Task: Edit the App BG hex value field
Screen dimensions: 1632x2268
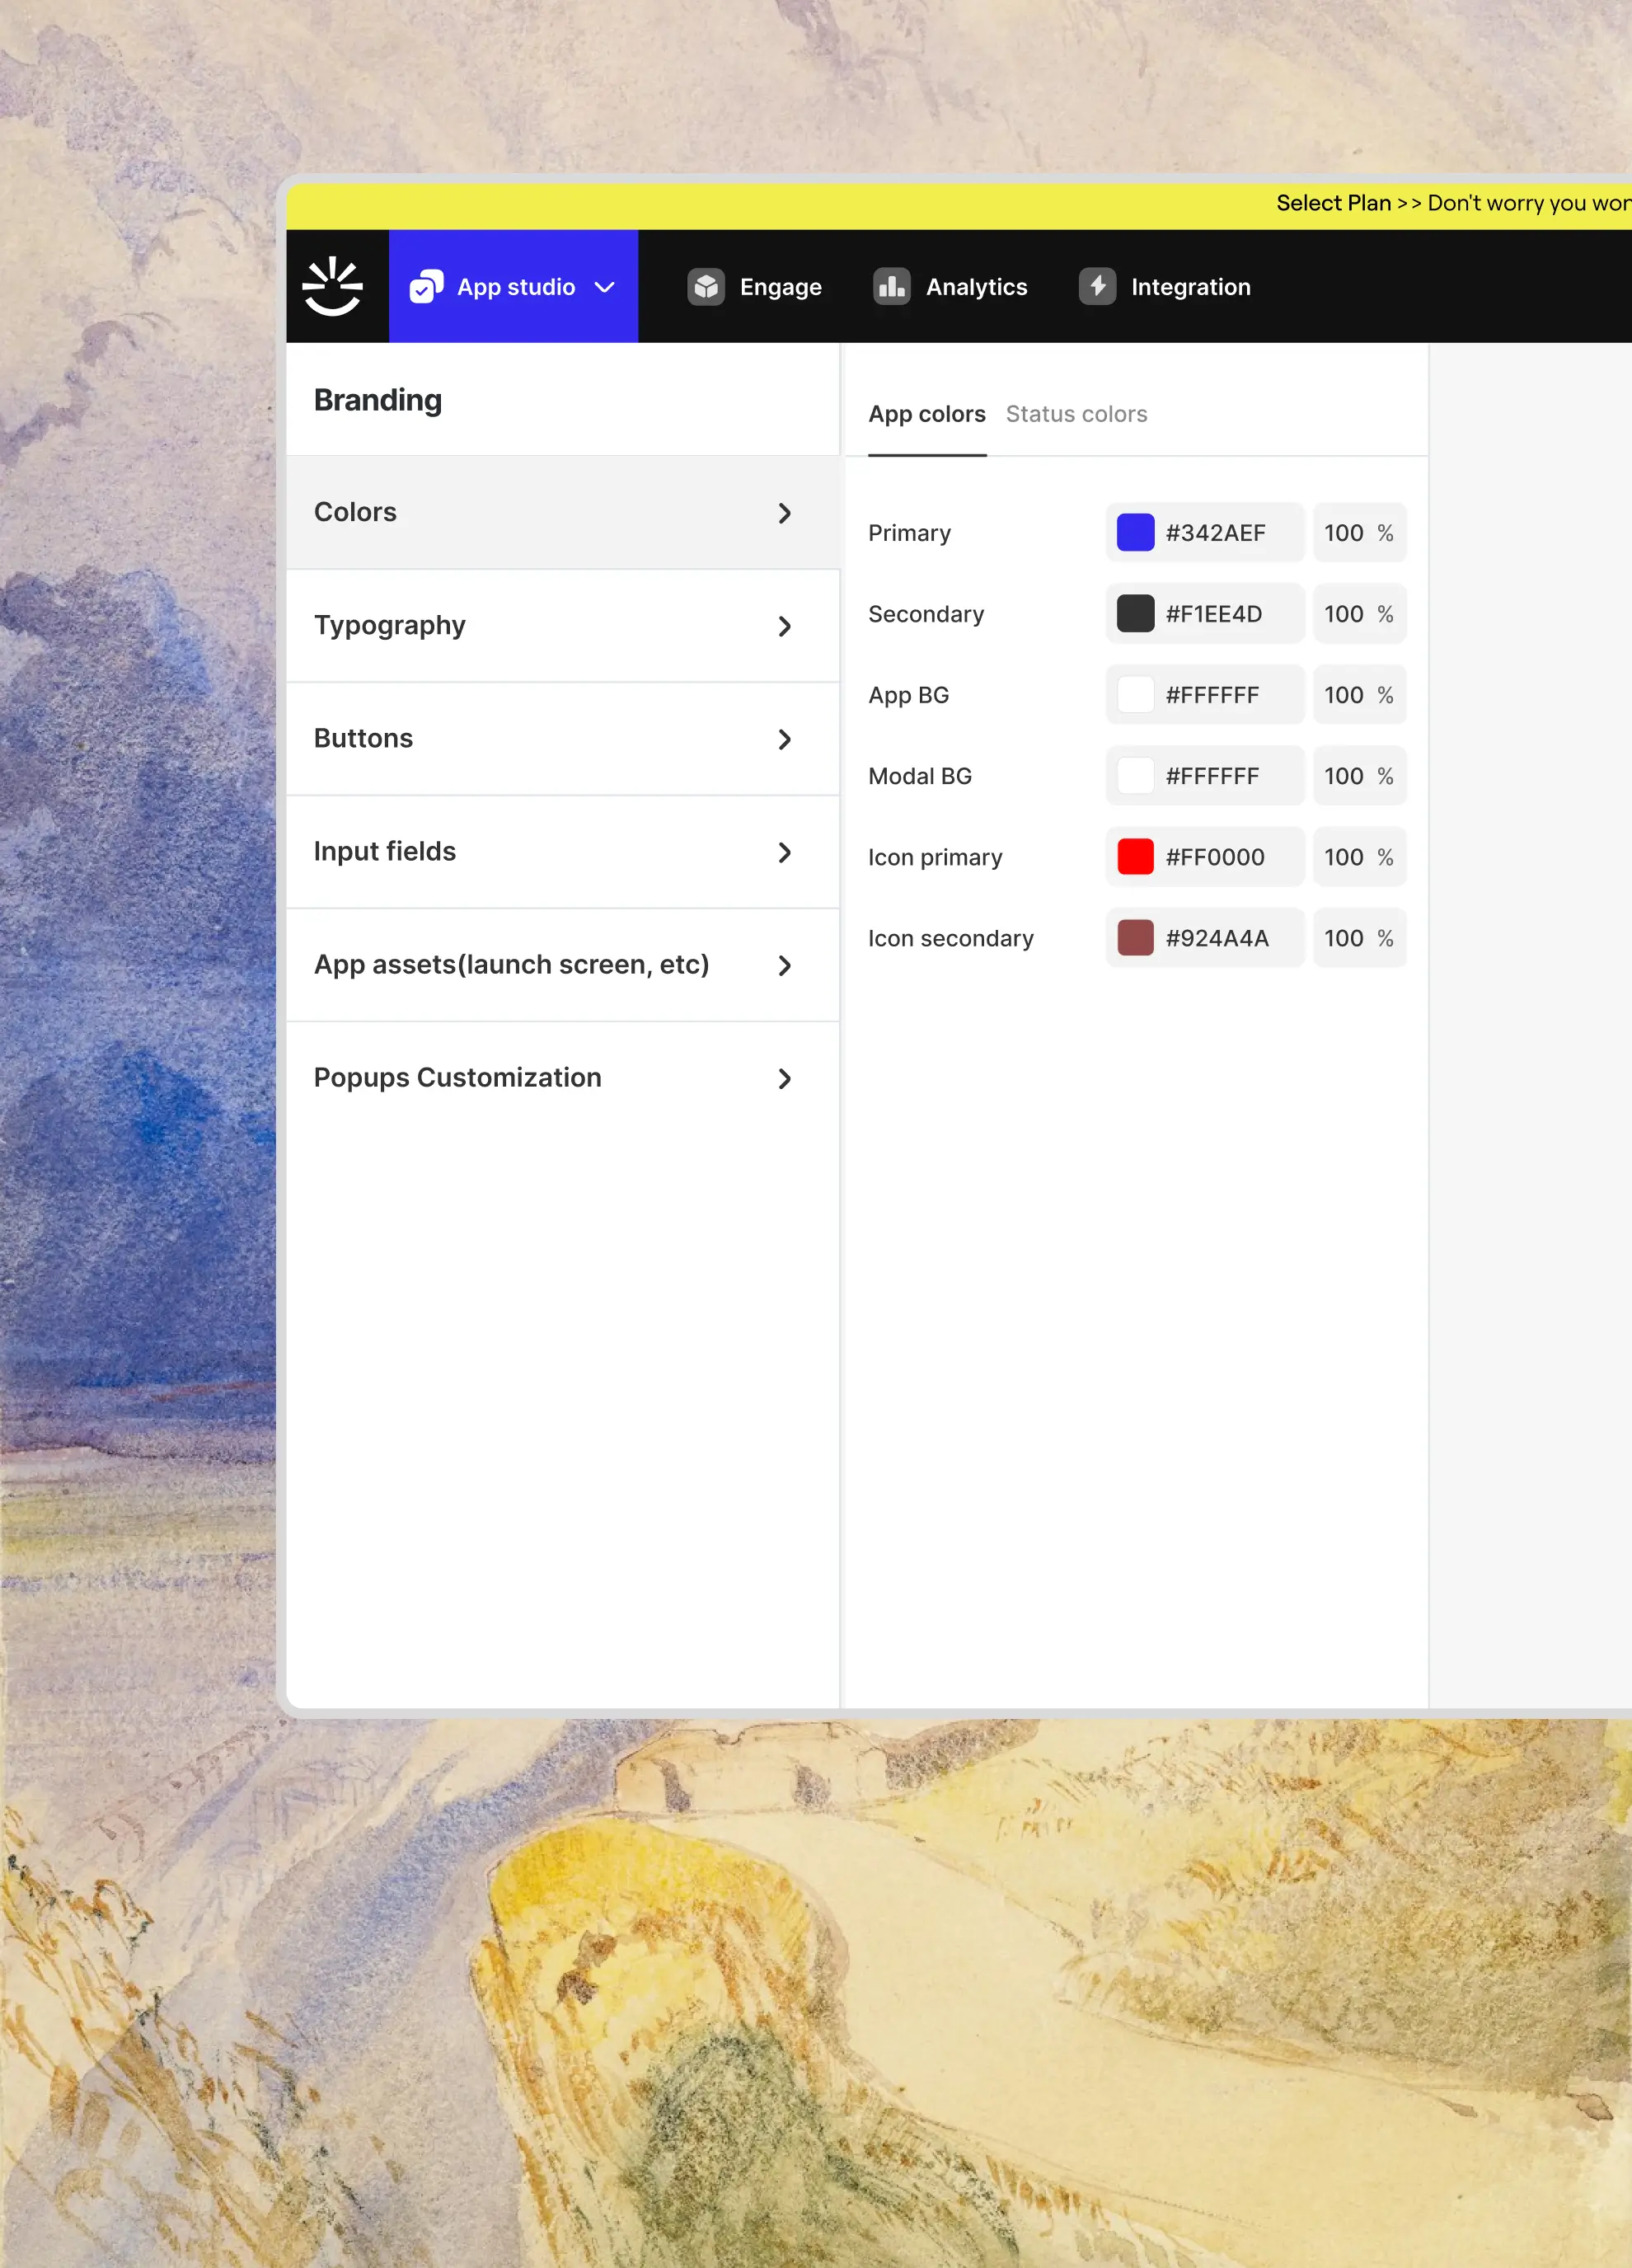Action: (x=1212, y=695)
